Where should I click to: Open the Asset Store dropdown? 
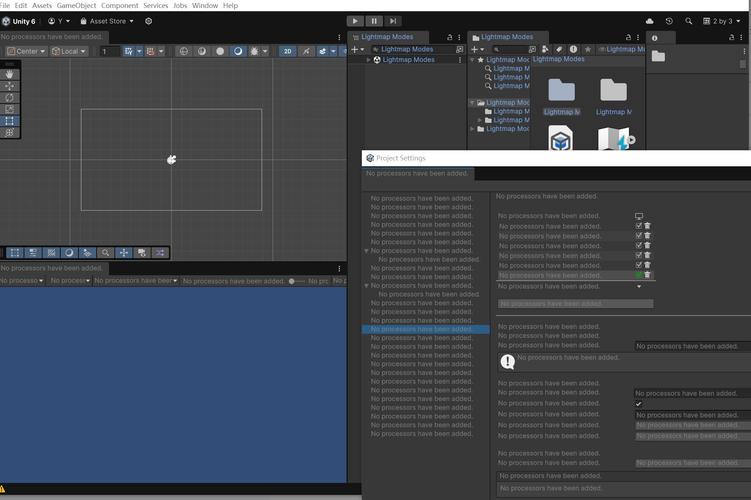pos(107,21)
